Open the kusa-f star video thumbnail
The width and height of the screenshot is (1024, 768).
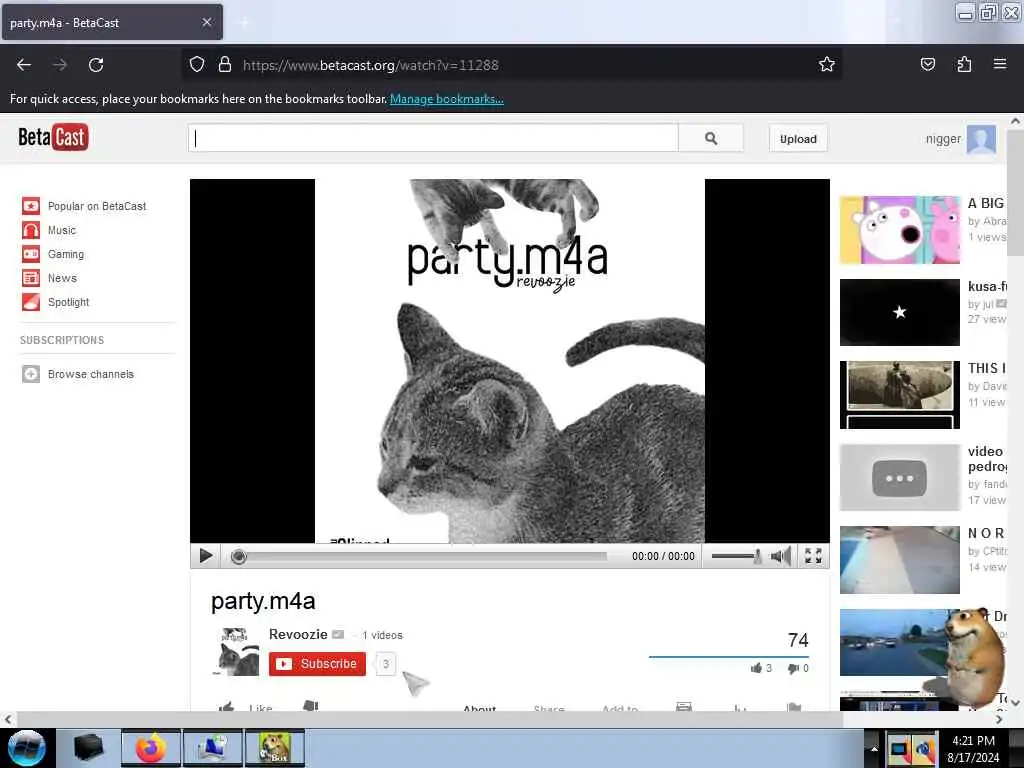(x=900, y=312)
